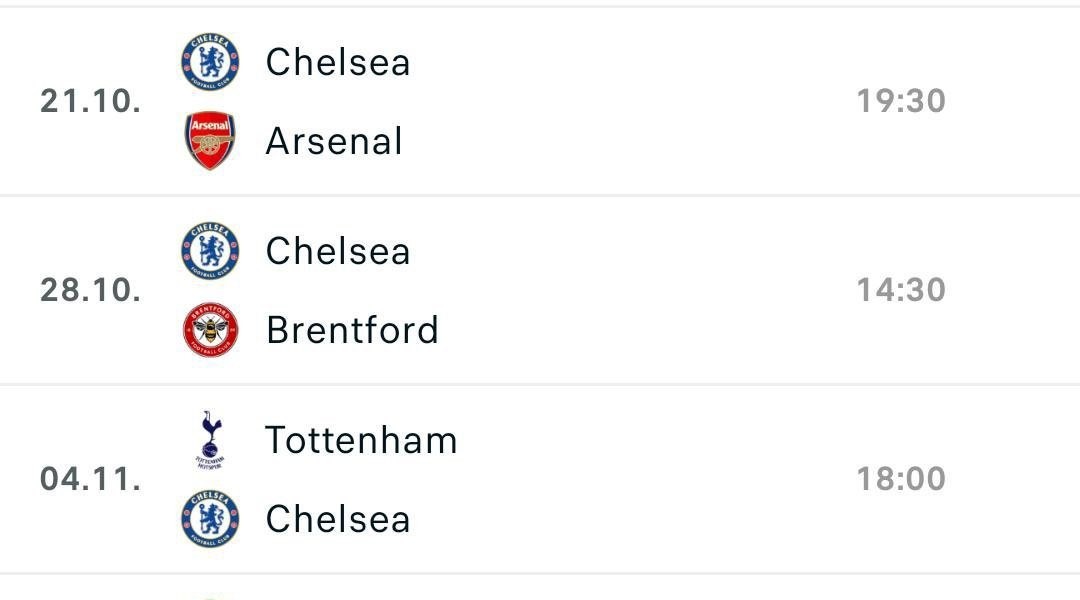Open Chelsea team name above Brentford

[338, 251]
